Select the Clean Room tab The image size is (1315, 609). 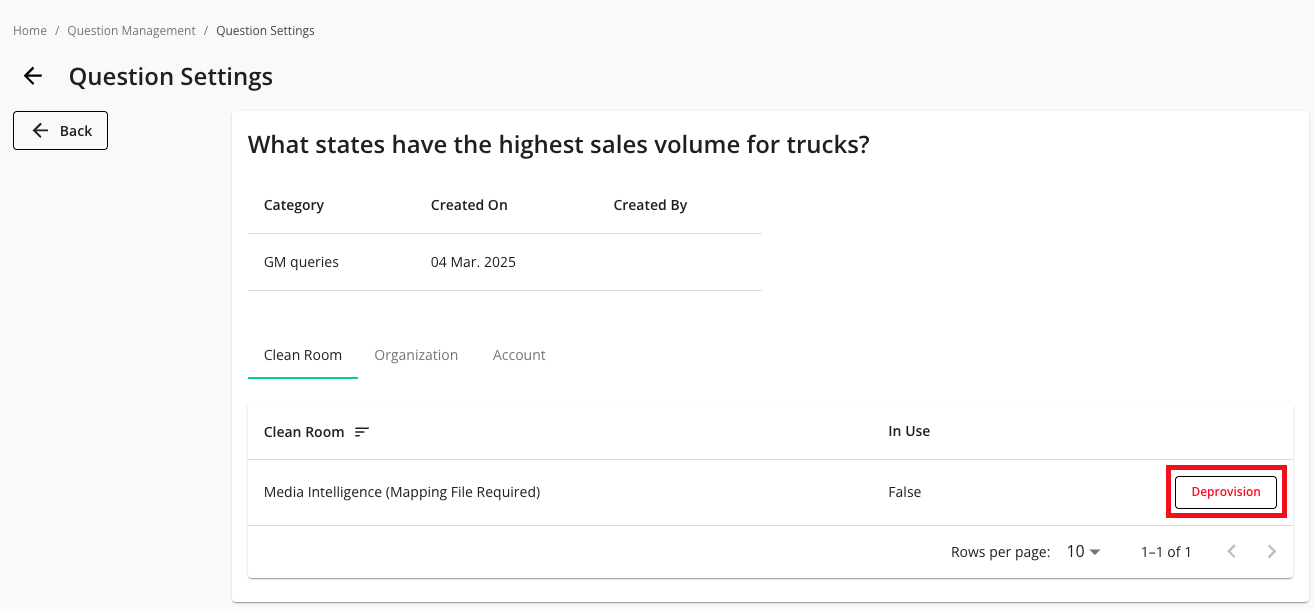303,355
